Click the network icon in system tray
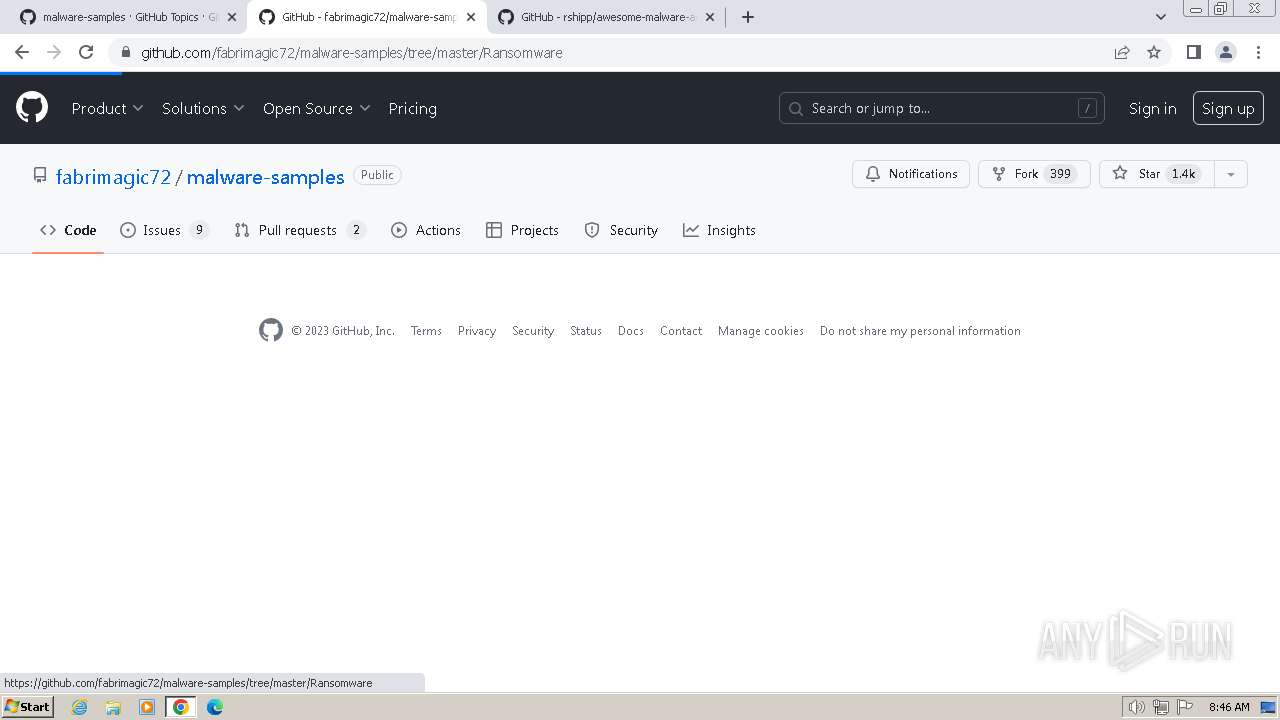Image resolution: width=1280 pixels, height=720 pixels. [x=1161, y=707]
